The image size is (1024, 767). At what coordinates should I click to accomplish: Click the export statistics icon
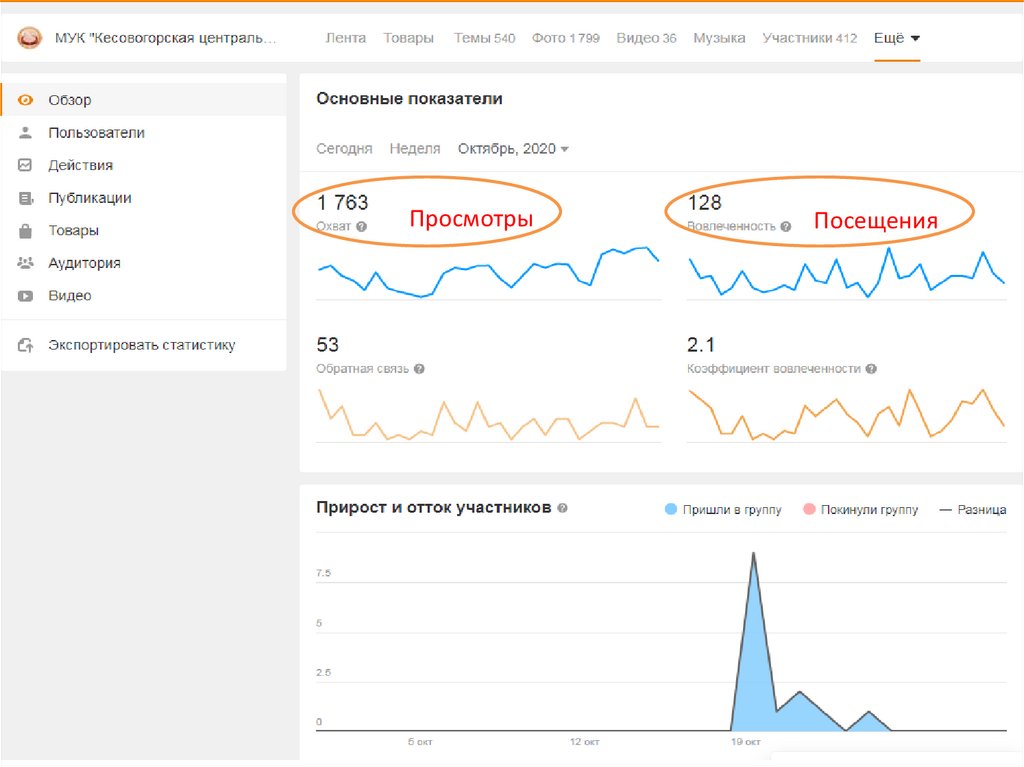pyautogui.click(x=26, y=346)
